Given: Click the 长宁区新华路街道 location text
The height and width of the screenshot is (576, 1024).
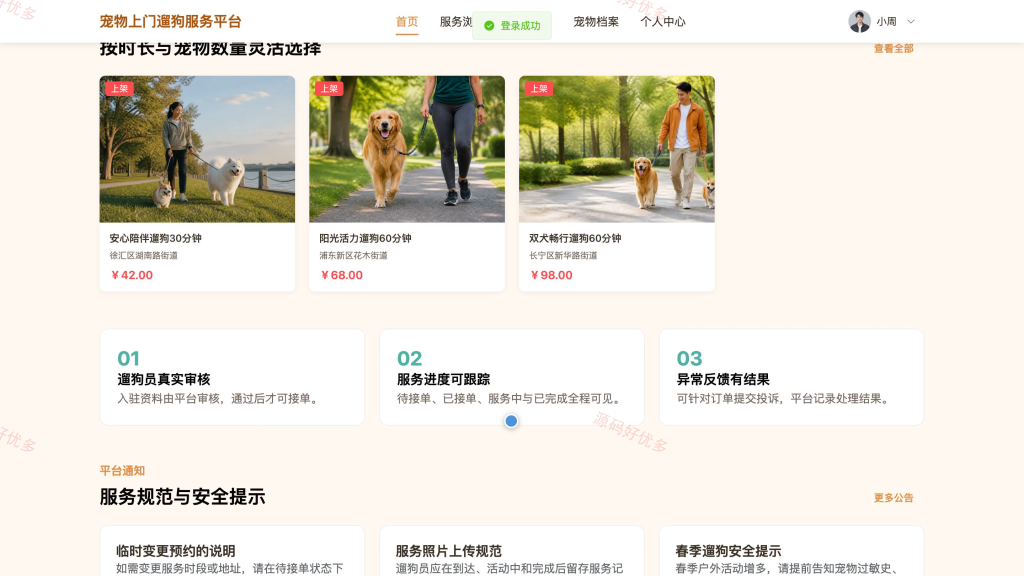Looking at the screenshot, I should [x=563, y=255].
